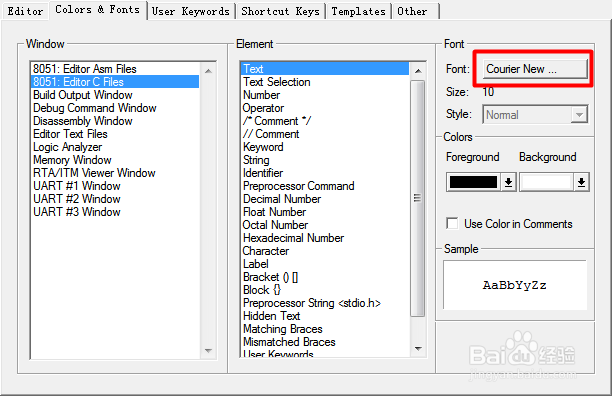Image resolution: width=612 pixels, height=396 pixels.
Task: Click the Courier New font button
Action: 535,69
